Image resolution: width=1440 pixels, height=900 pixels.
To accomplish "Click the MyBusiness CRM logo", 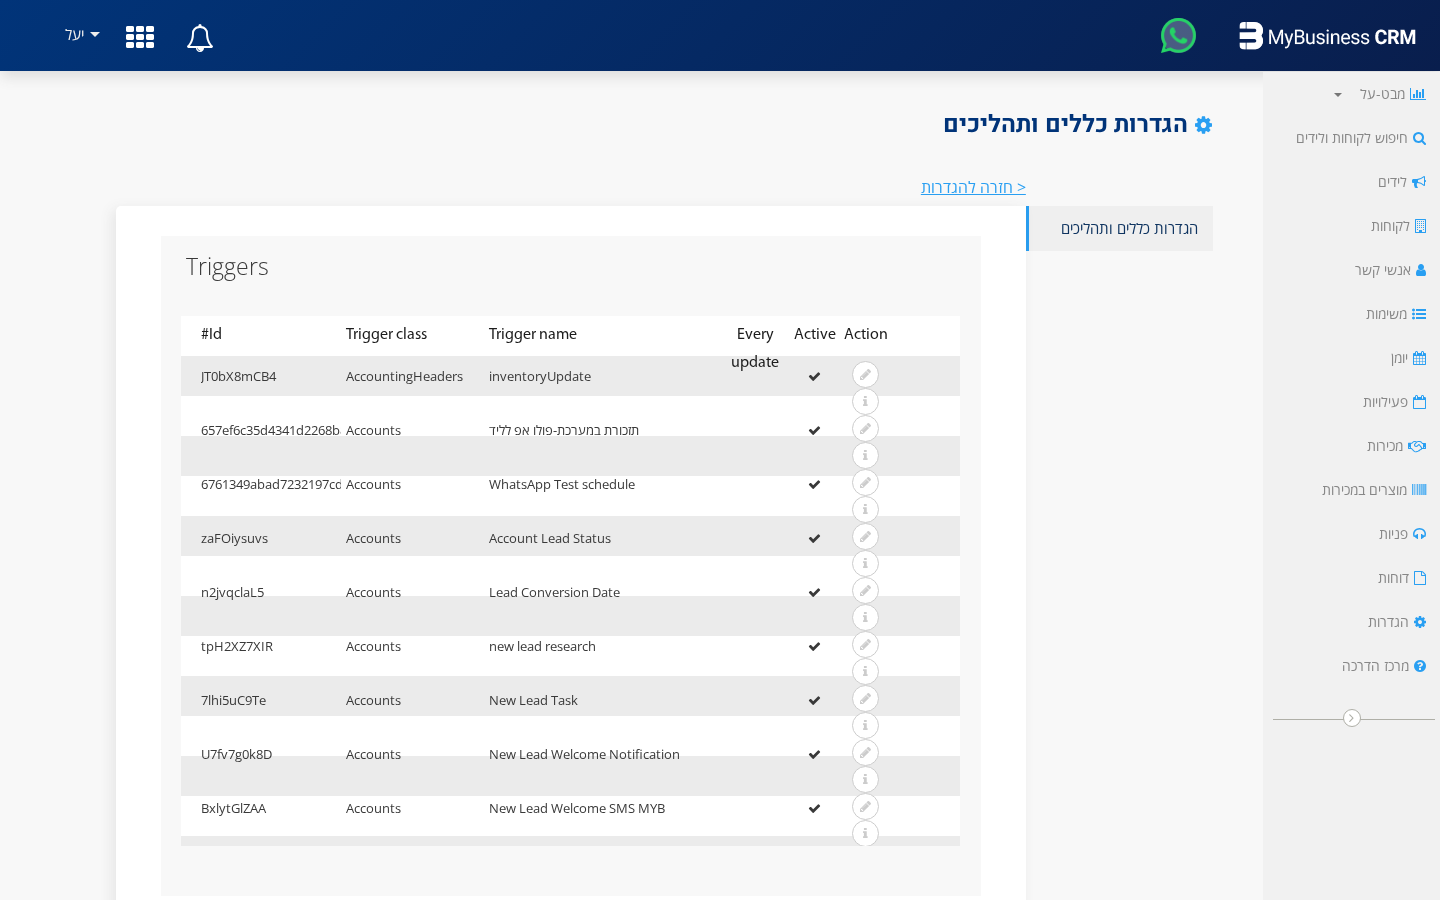I will (x=1327, y=36).
